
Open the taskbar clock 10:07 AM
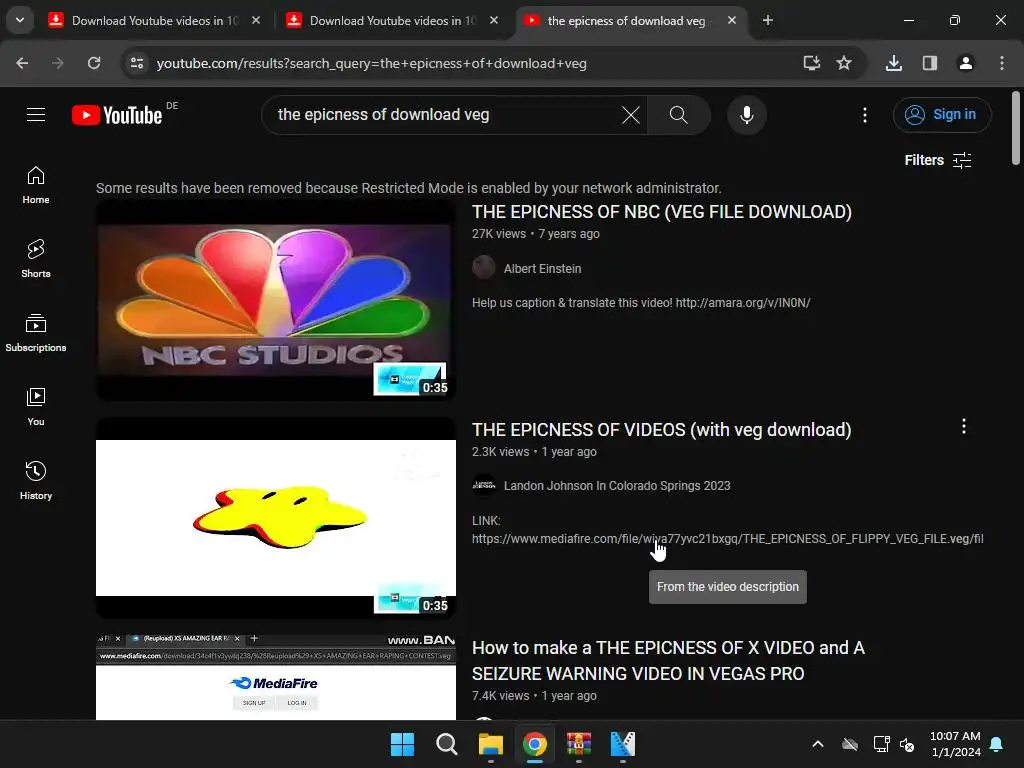click(x=955, y=744)
